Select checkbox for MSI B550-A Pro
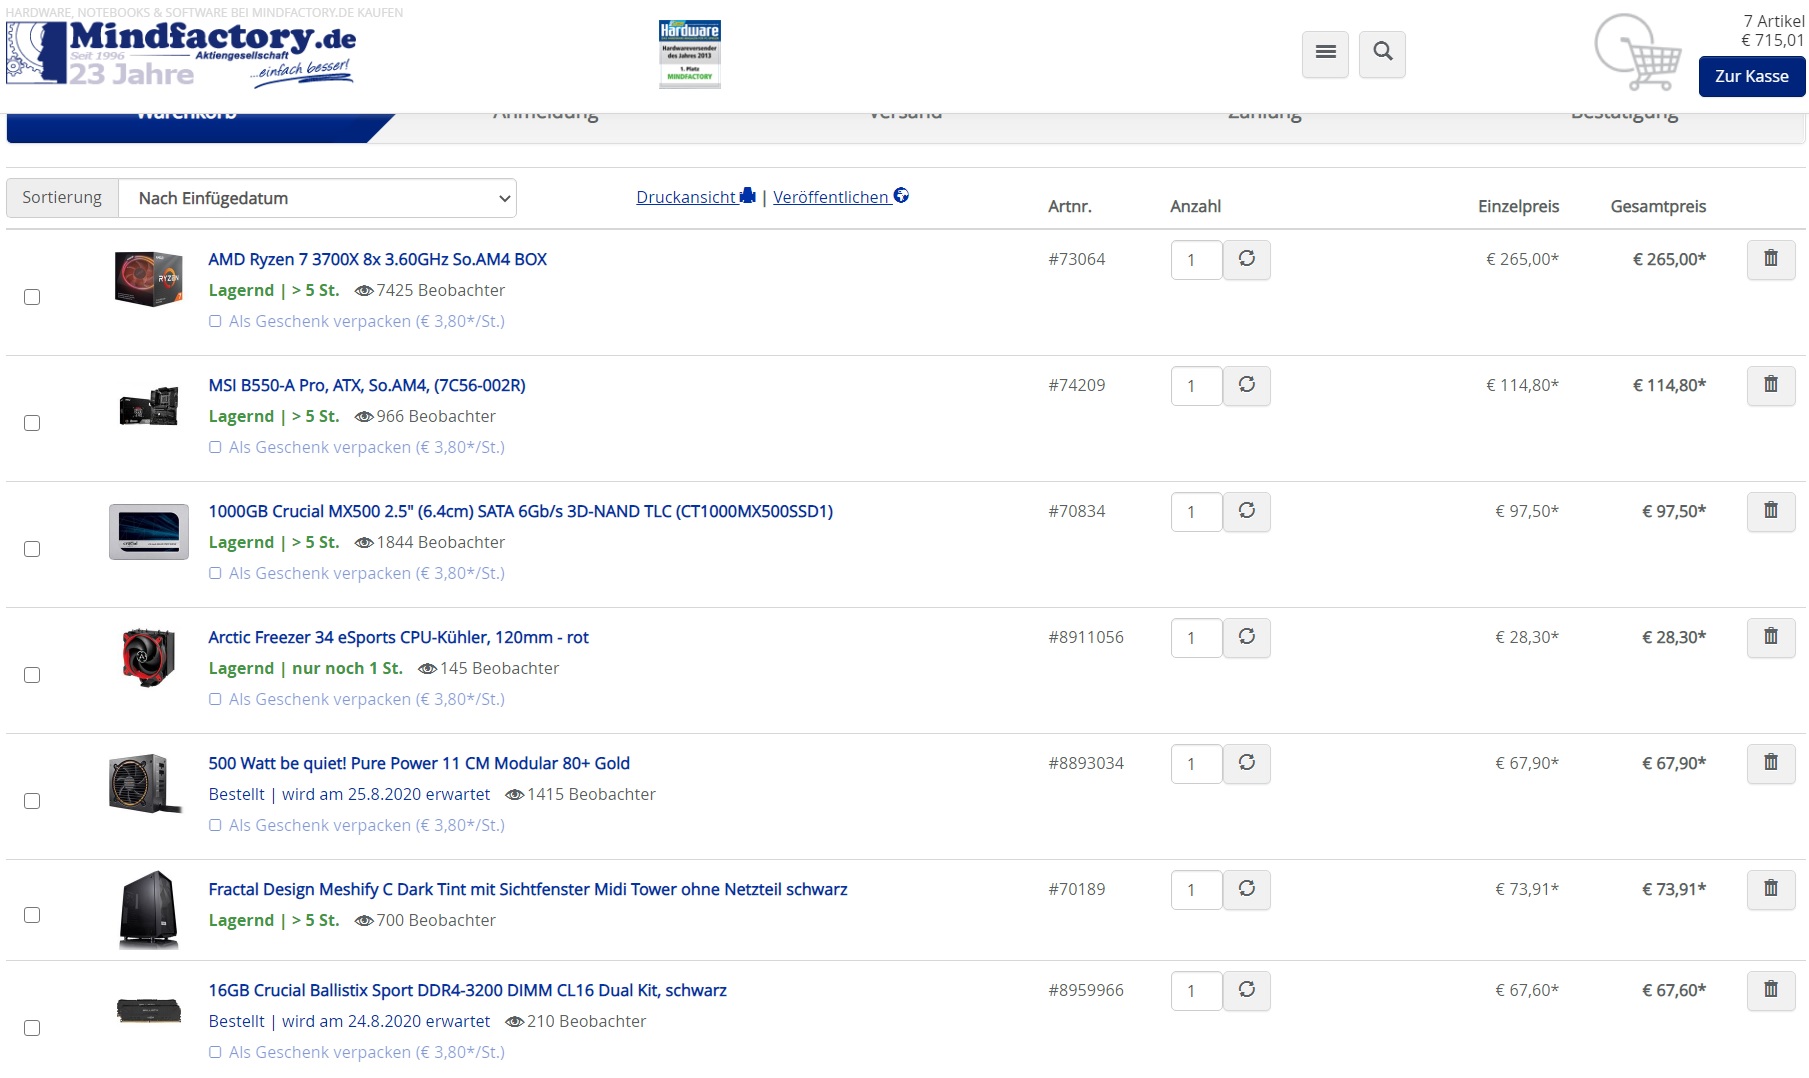The height and width of the screenshot is (1078, 1809). point(32,423)
